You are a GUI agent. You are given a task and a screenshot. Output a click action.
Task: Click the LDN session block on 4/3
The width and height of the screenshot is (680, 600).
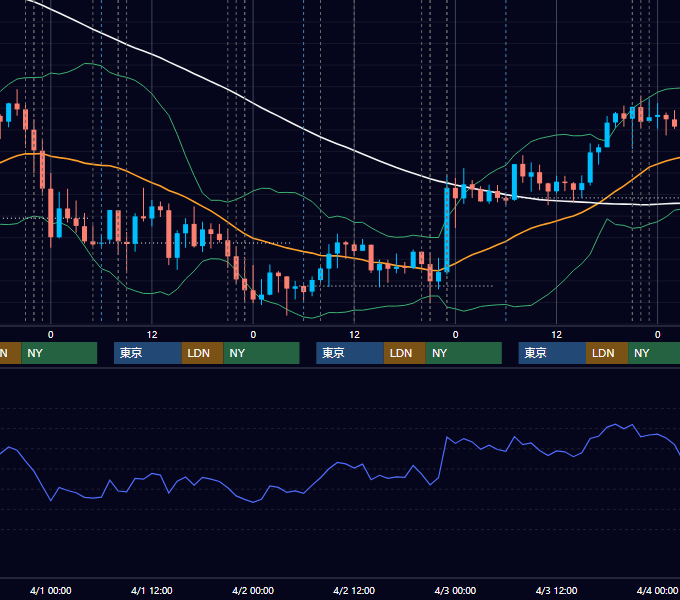tap(607, 353)
